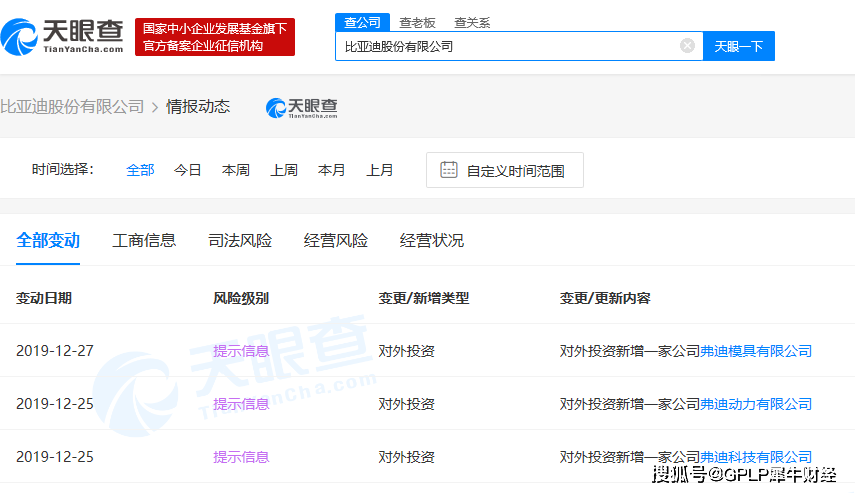Switch to the 查关系 search tab

click(x=472, y=23)
